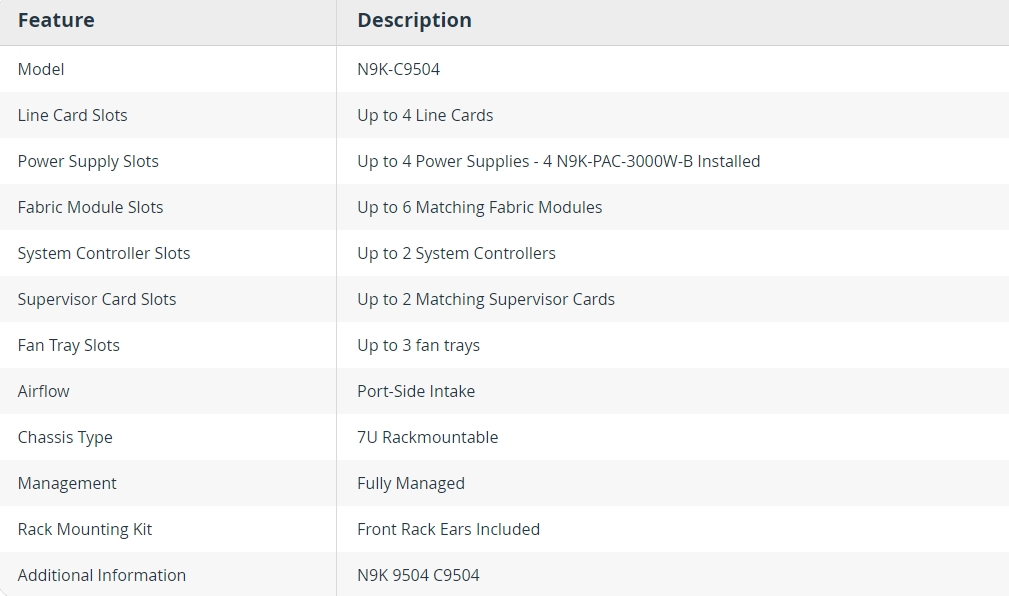Click the 'N9K 9504 C9504' additional information
Viewport: 1009px width, 596px height.
tap(418, 575)
